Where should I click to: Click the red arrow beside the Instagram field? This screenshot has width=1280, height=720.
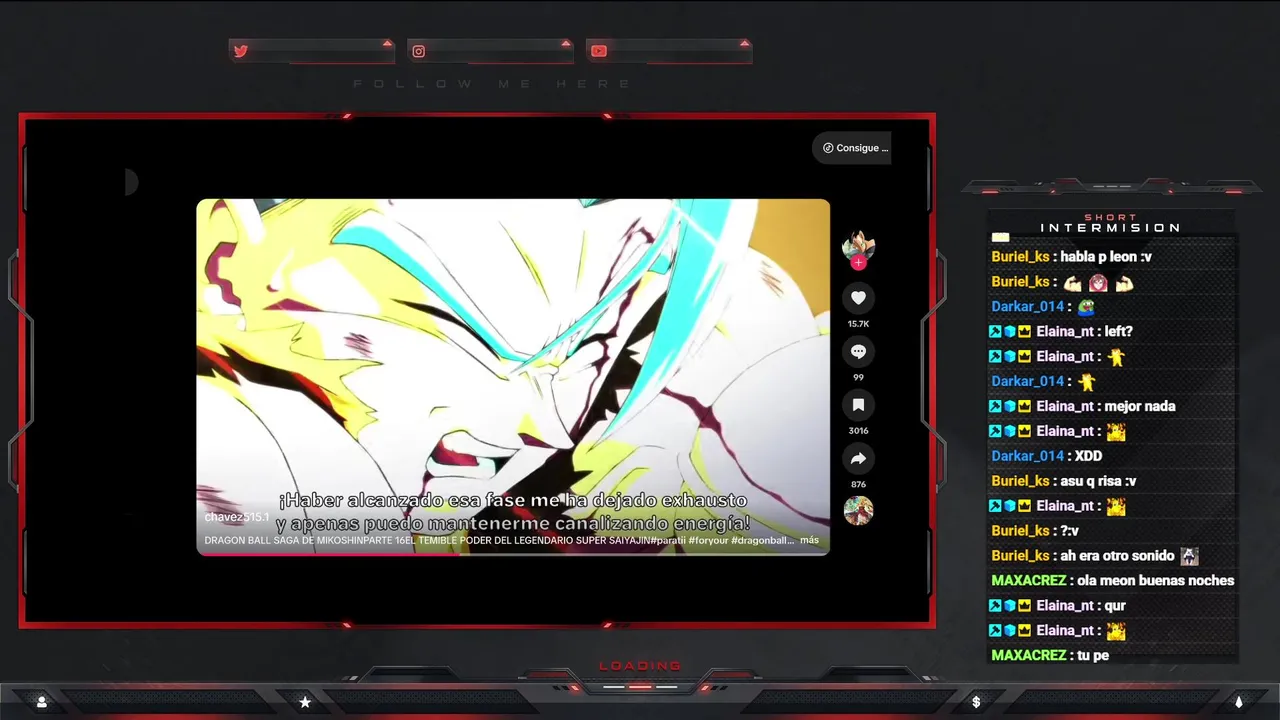566,43
